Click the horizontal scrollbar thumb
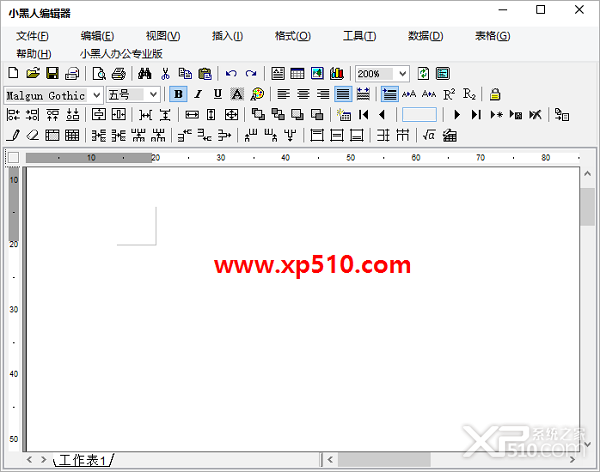This screenshot has width=600, height=472. pos(384,459)
